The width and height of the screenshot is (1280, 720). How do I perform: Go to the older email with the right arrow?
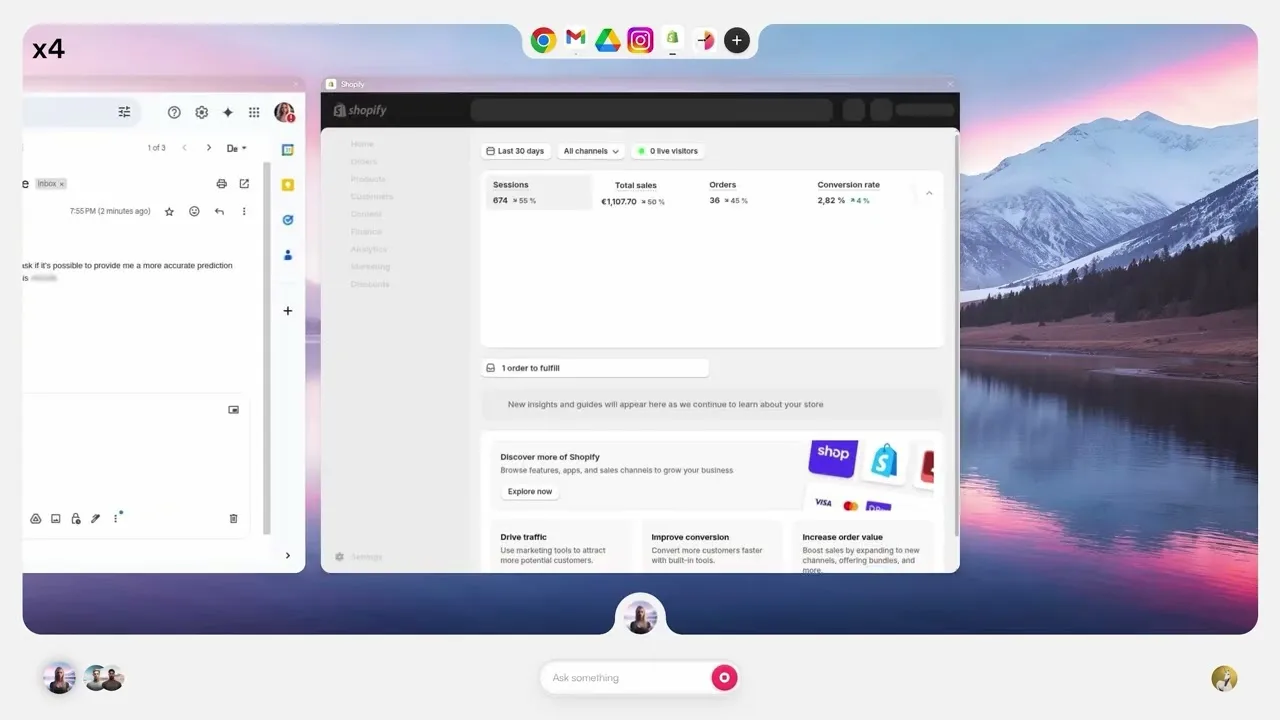[209, 148]
